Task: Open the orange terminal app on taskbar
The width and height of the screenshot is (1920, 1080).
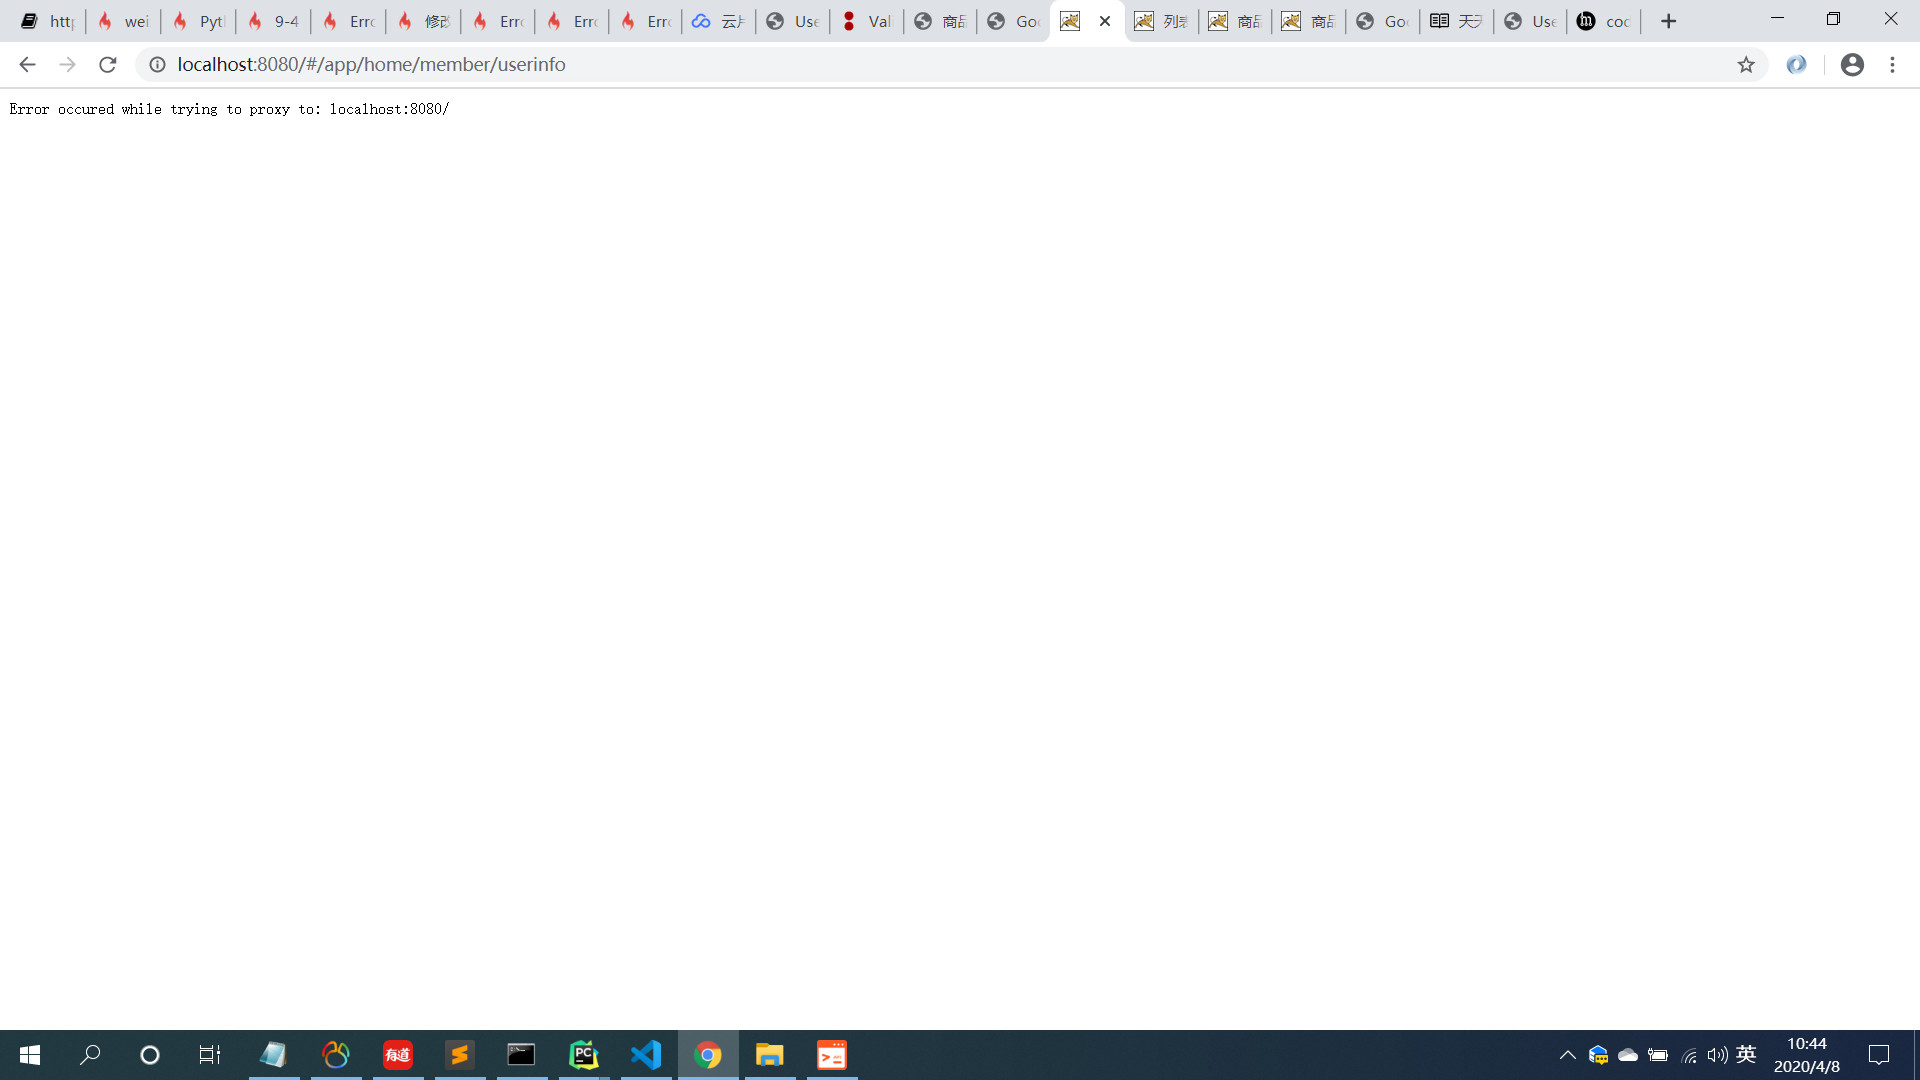Action: click(832, 1055)
